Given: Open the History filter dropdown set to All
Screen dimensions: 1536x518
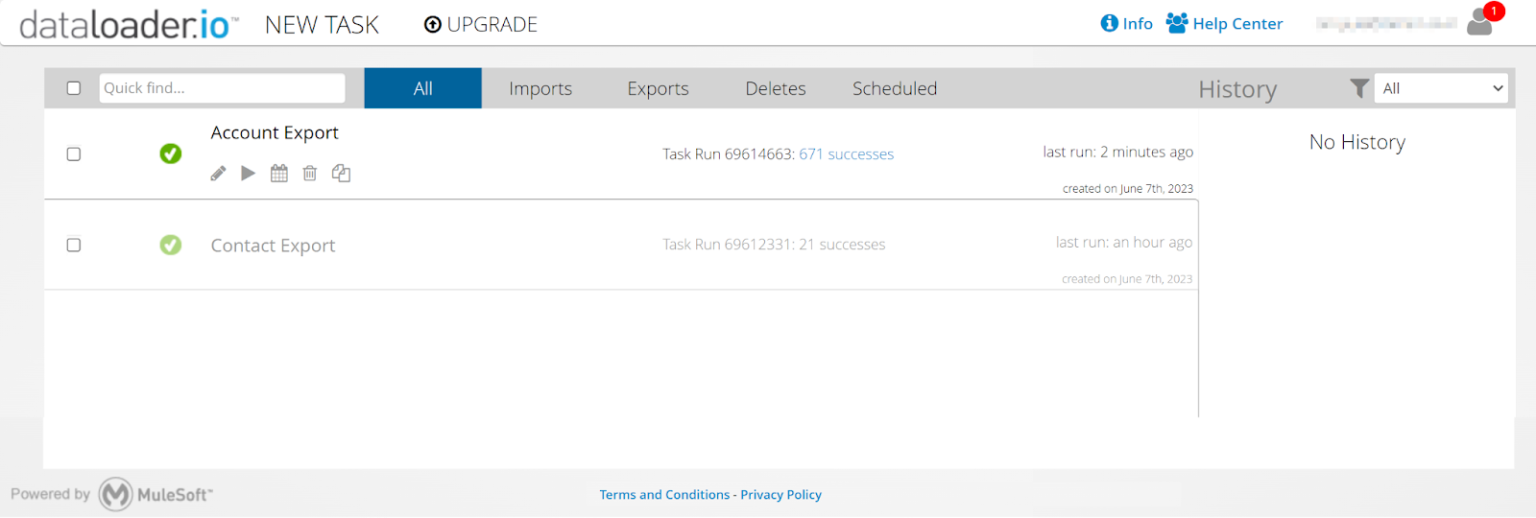Looking at the screenshot, I should tap(1440, 88).
